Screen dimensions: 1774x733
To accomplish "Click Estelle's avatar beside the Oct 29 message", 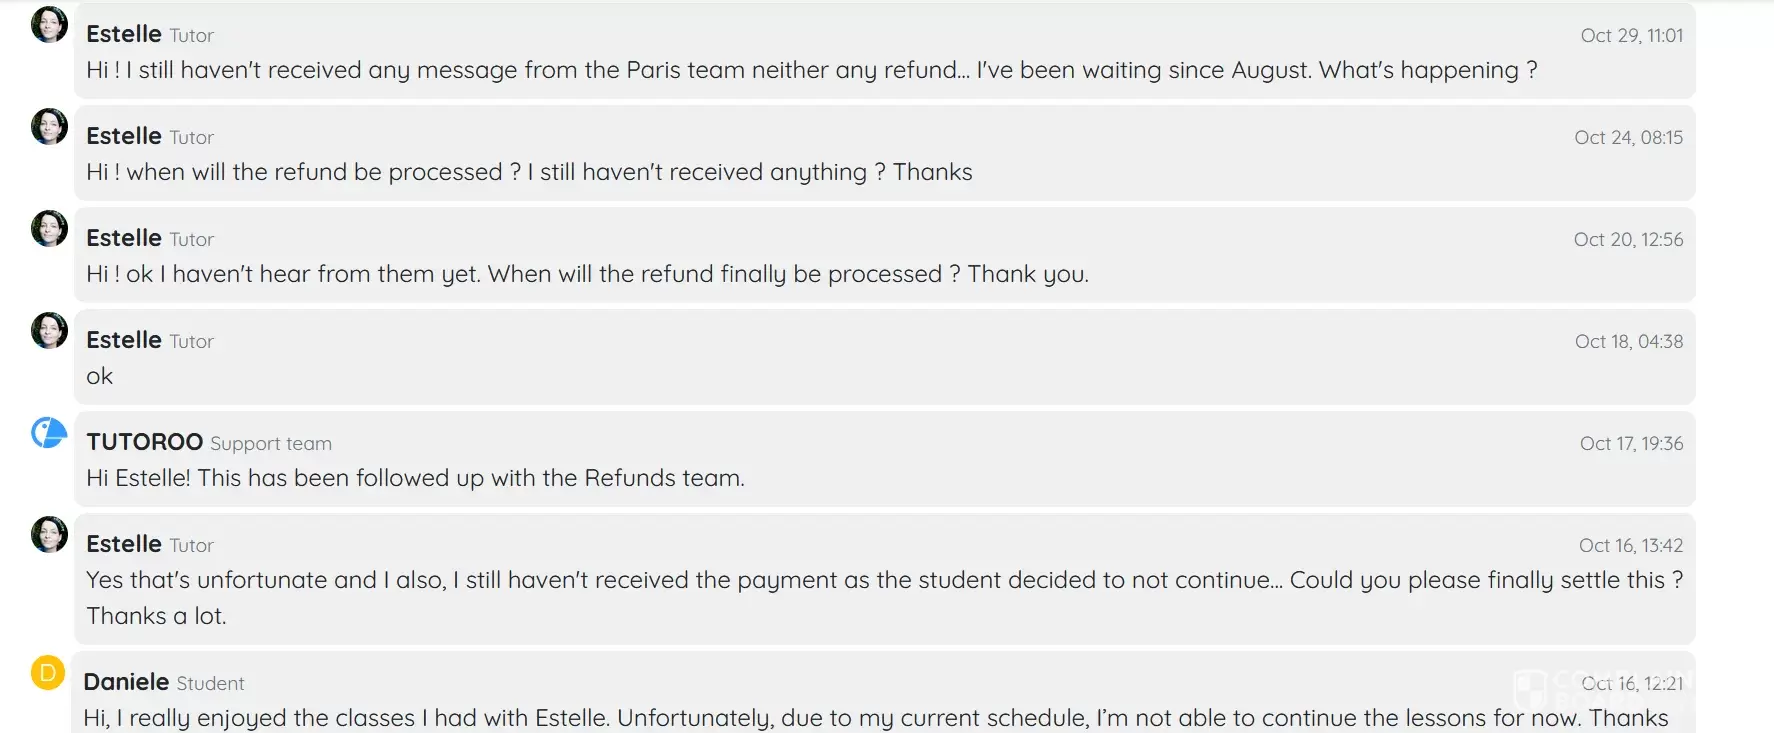I will click(x=49, y=25).
